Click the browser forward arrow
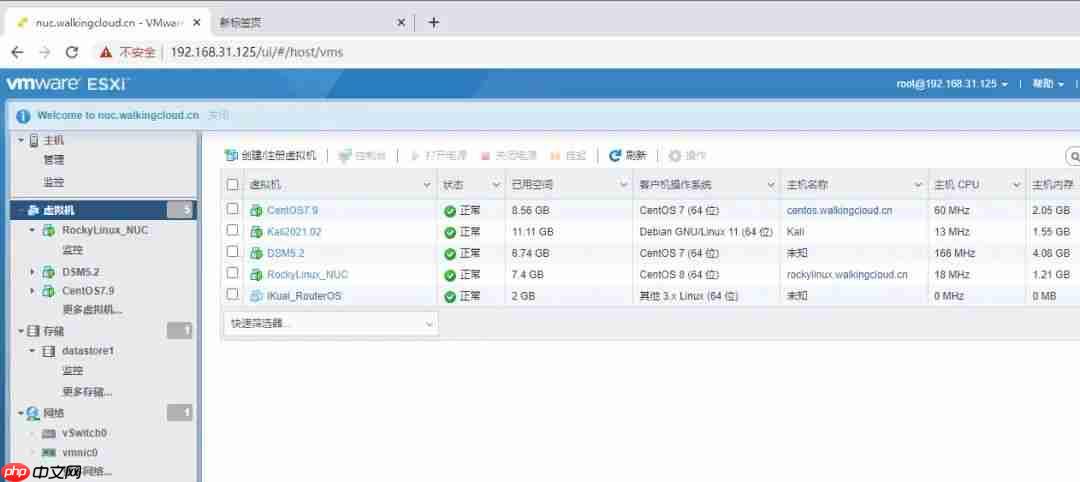The image size is (1080, 482). pyautogui.click(x=45, y=52)
